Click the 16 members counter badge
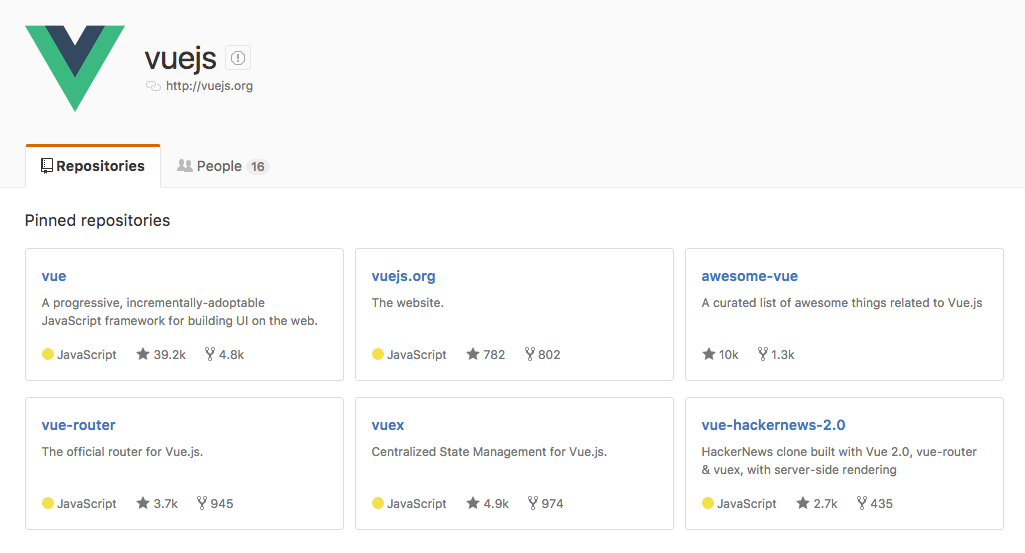The width and height of the screenshot is (1025, 553). [x=258, y=167]
